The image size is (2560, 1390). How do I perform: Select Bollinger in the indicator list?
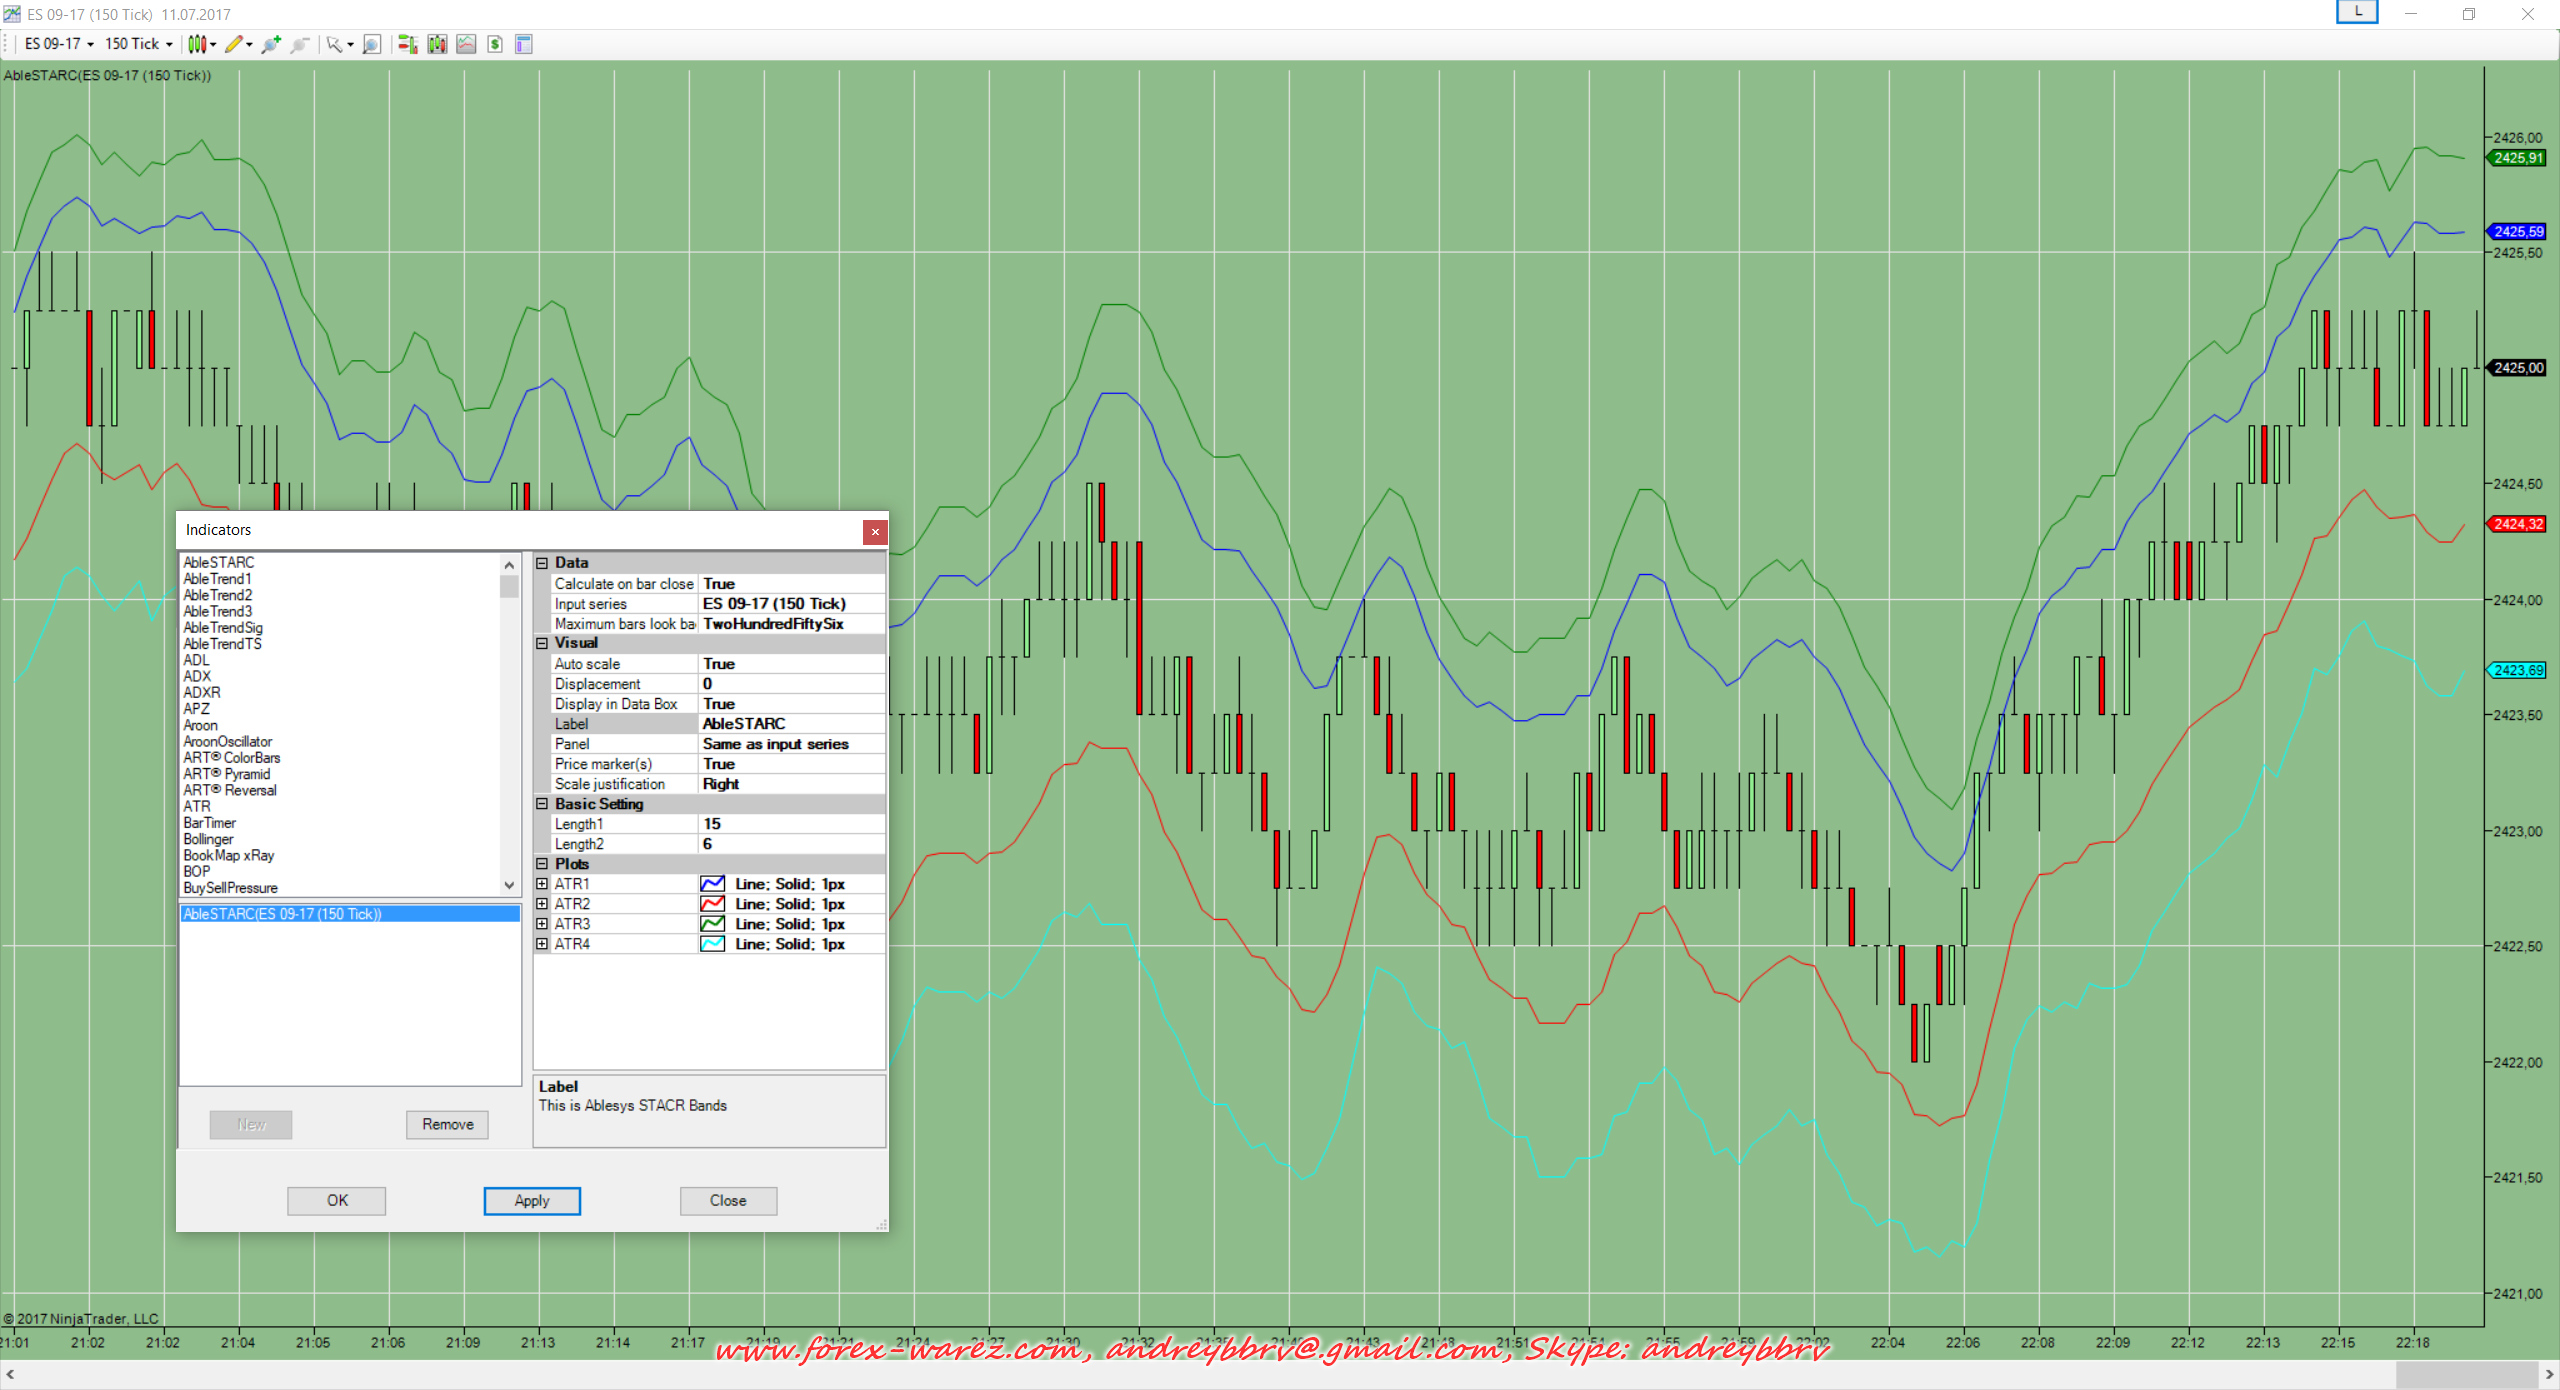(x=208, y=839)
